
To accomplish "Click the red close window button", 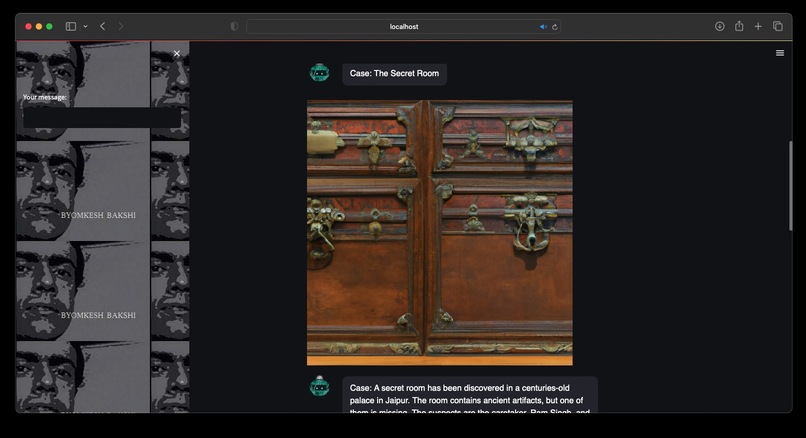I will pyautogui.click(x=29, y=26).
